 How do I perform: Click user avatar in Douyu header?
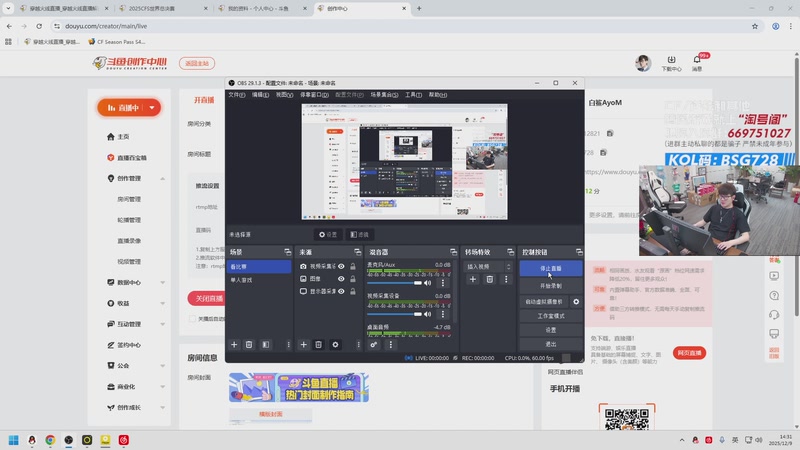643,63
